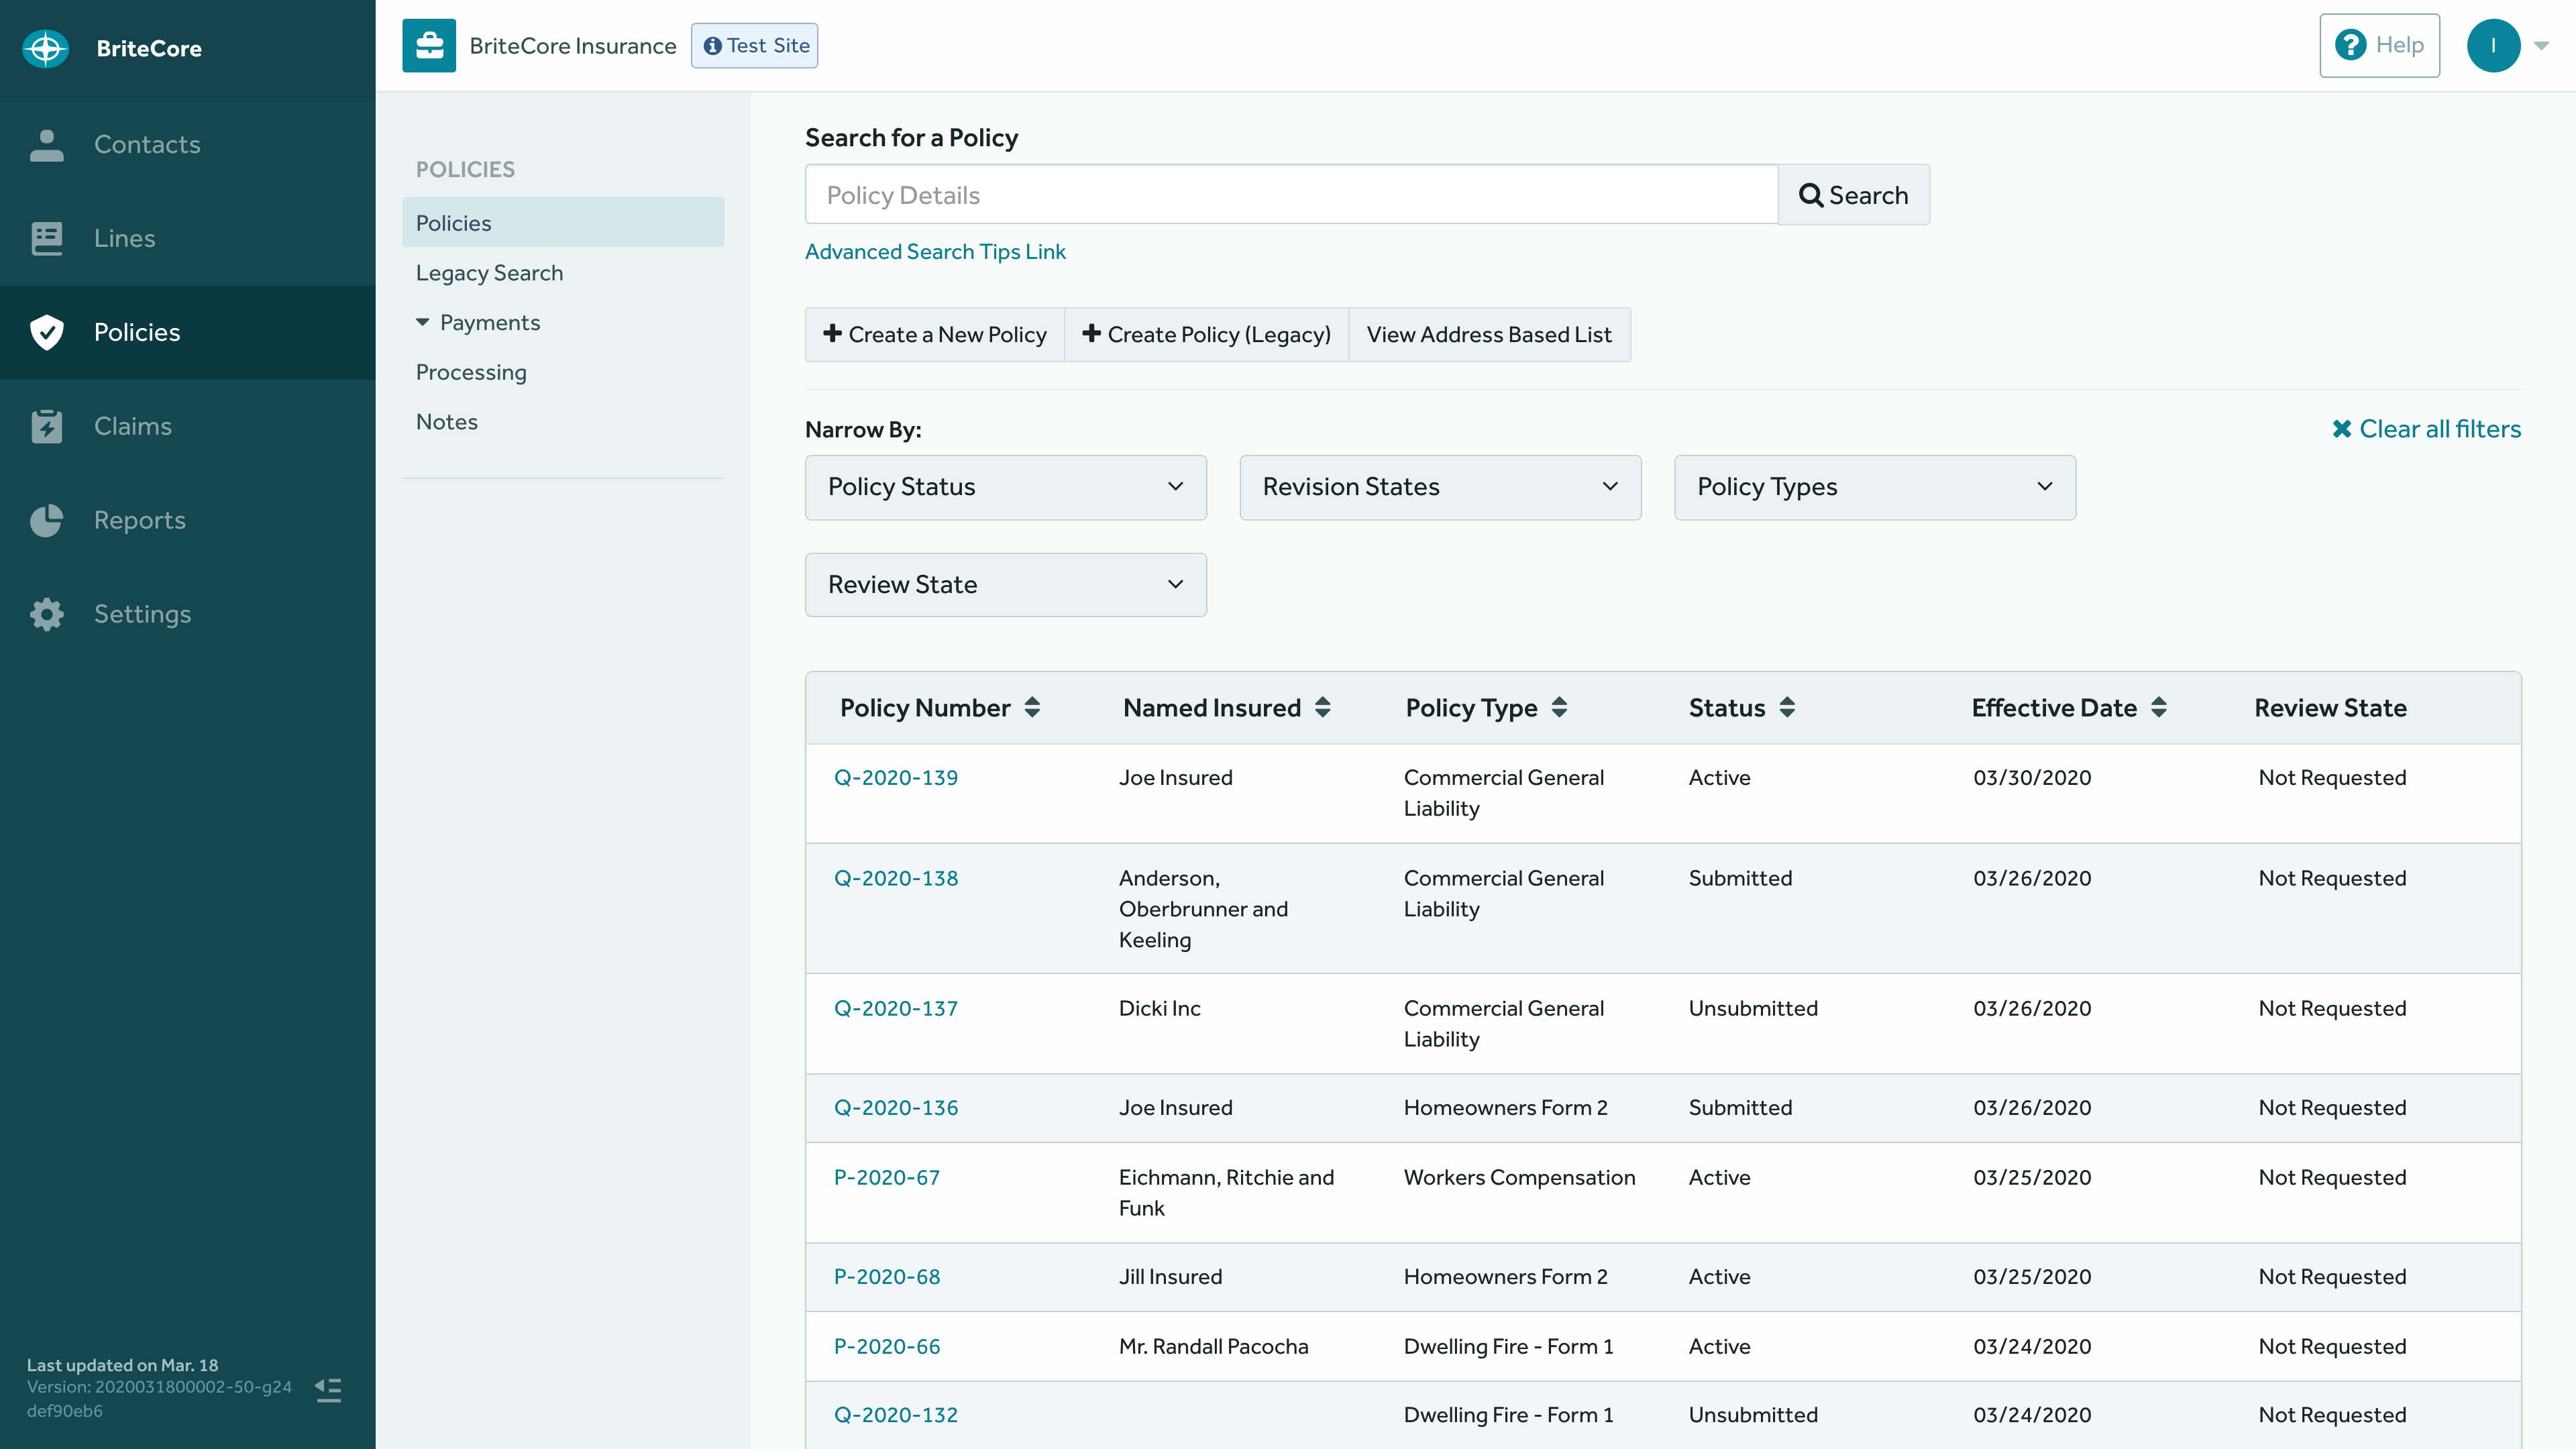Click the Search button

(x=1853, y=195)
